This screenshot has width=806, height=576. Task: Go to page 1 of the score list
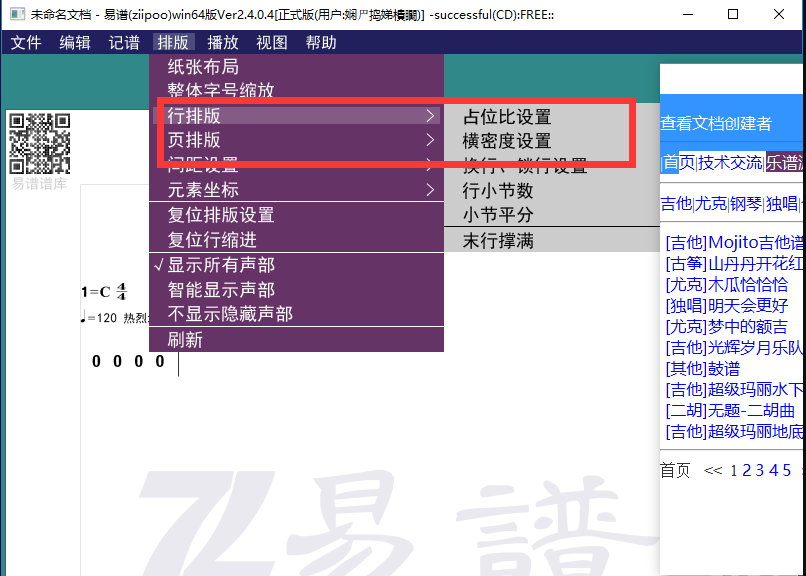tap(734, 470)
